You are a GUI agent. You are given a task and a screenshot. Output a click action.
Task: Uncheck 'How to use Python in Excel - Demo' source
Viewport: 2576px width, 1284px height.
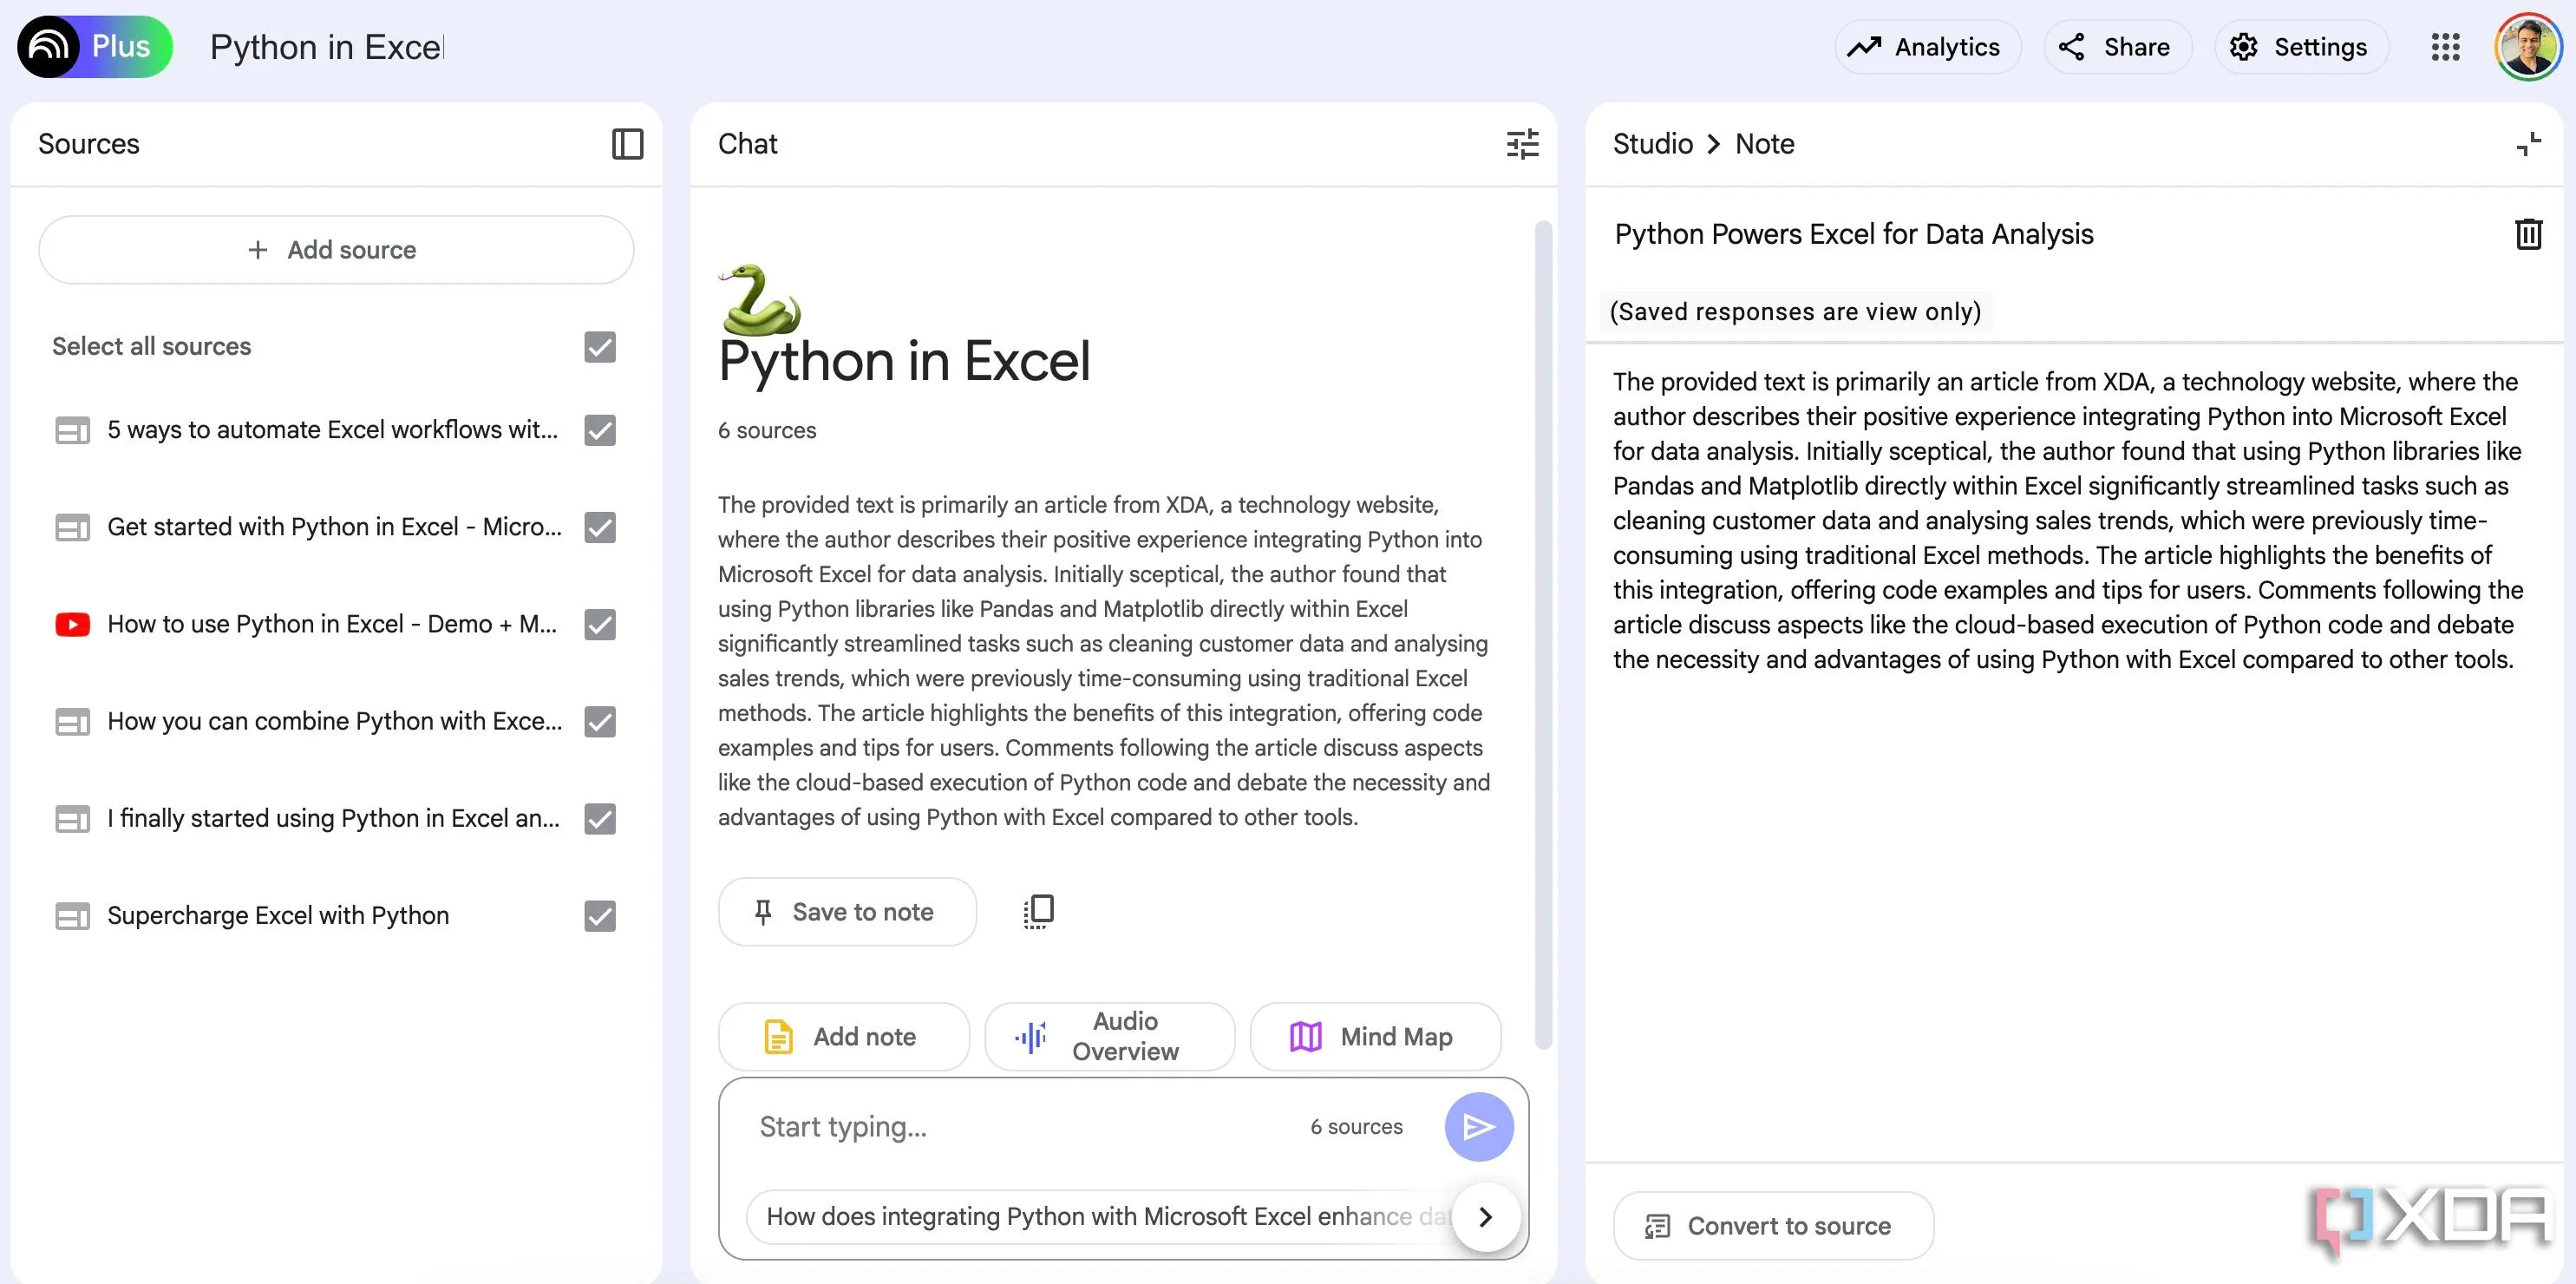[x=600, y=624]
